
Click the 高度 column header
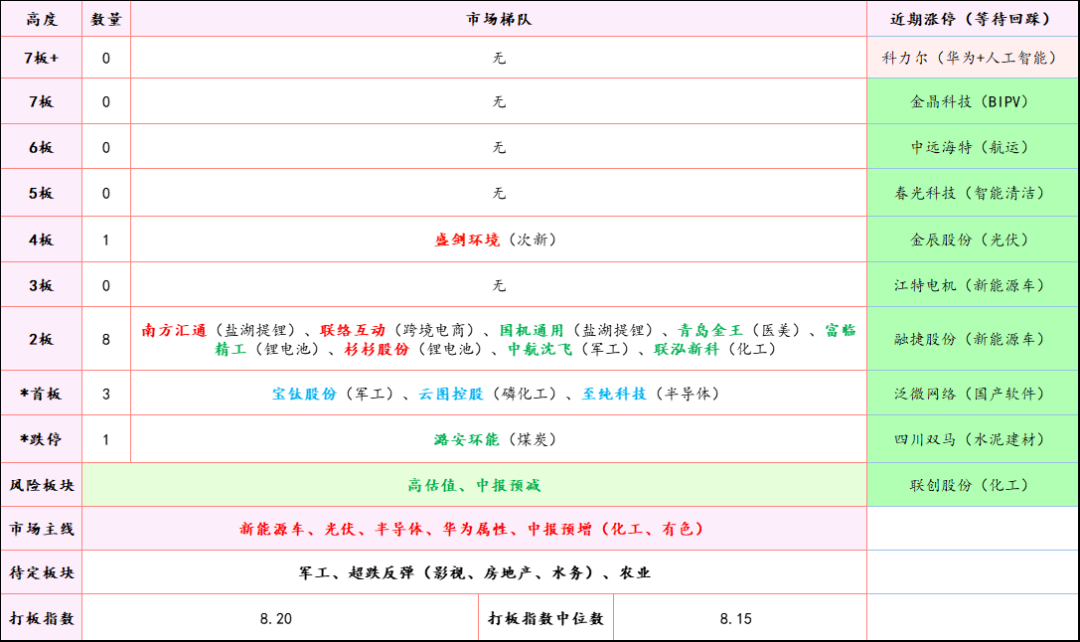(41, 19)
